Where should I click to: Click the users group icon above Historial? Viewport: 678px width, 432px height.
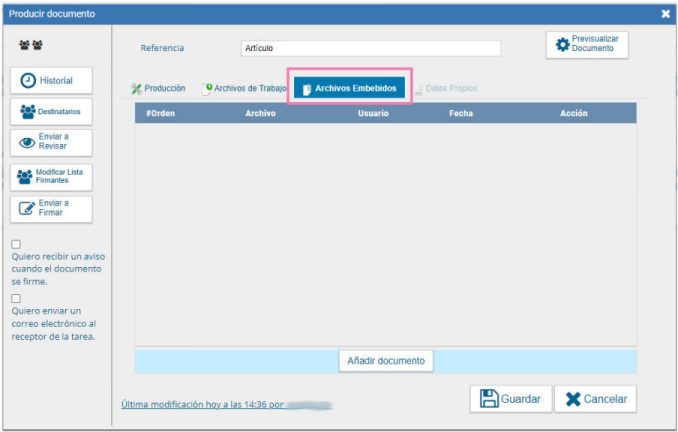click(x=31, y=46)
